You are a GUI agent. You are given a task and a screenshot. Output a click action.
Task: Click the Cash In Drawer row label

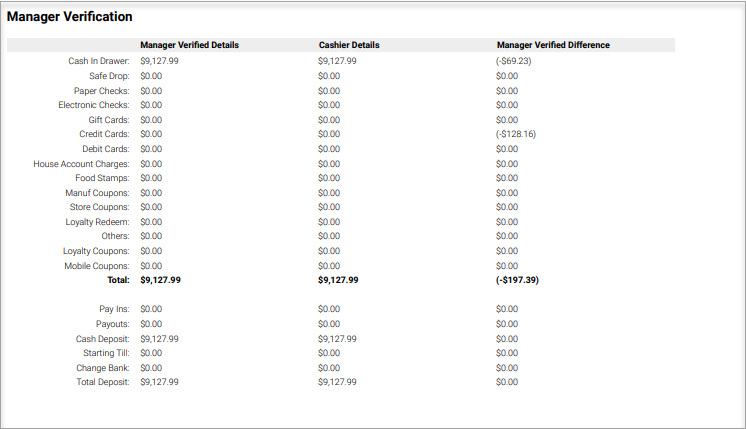[99, 61]
